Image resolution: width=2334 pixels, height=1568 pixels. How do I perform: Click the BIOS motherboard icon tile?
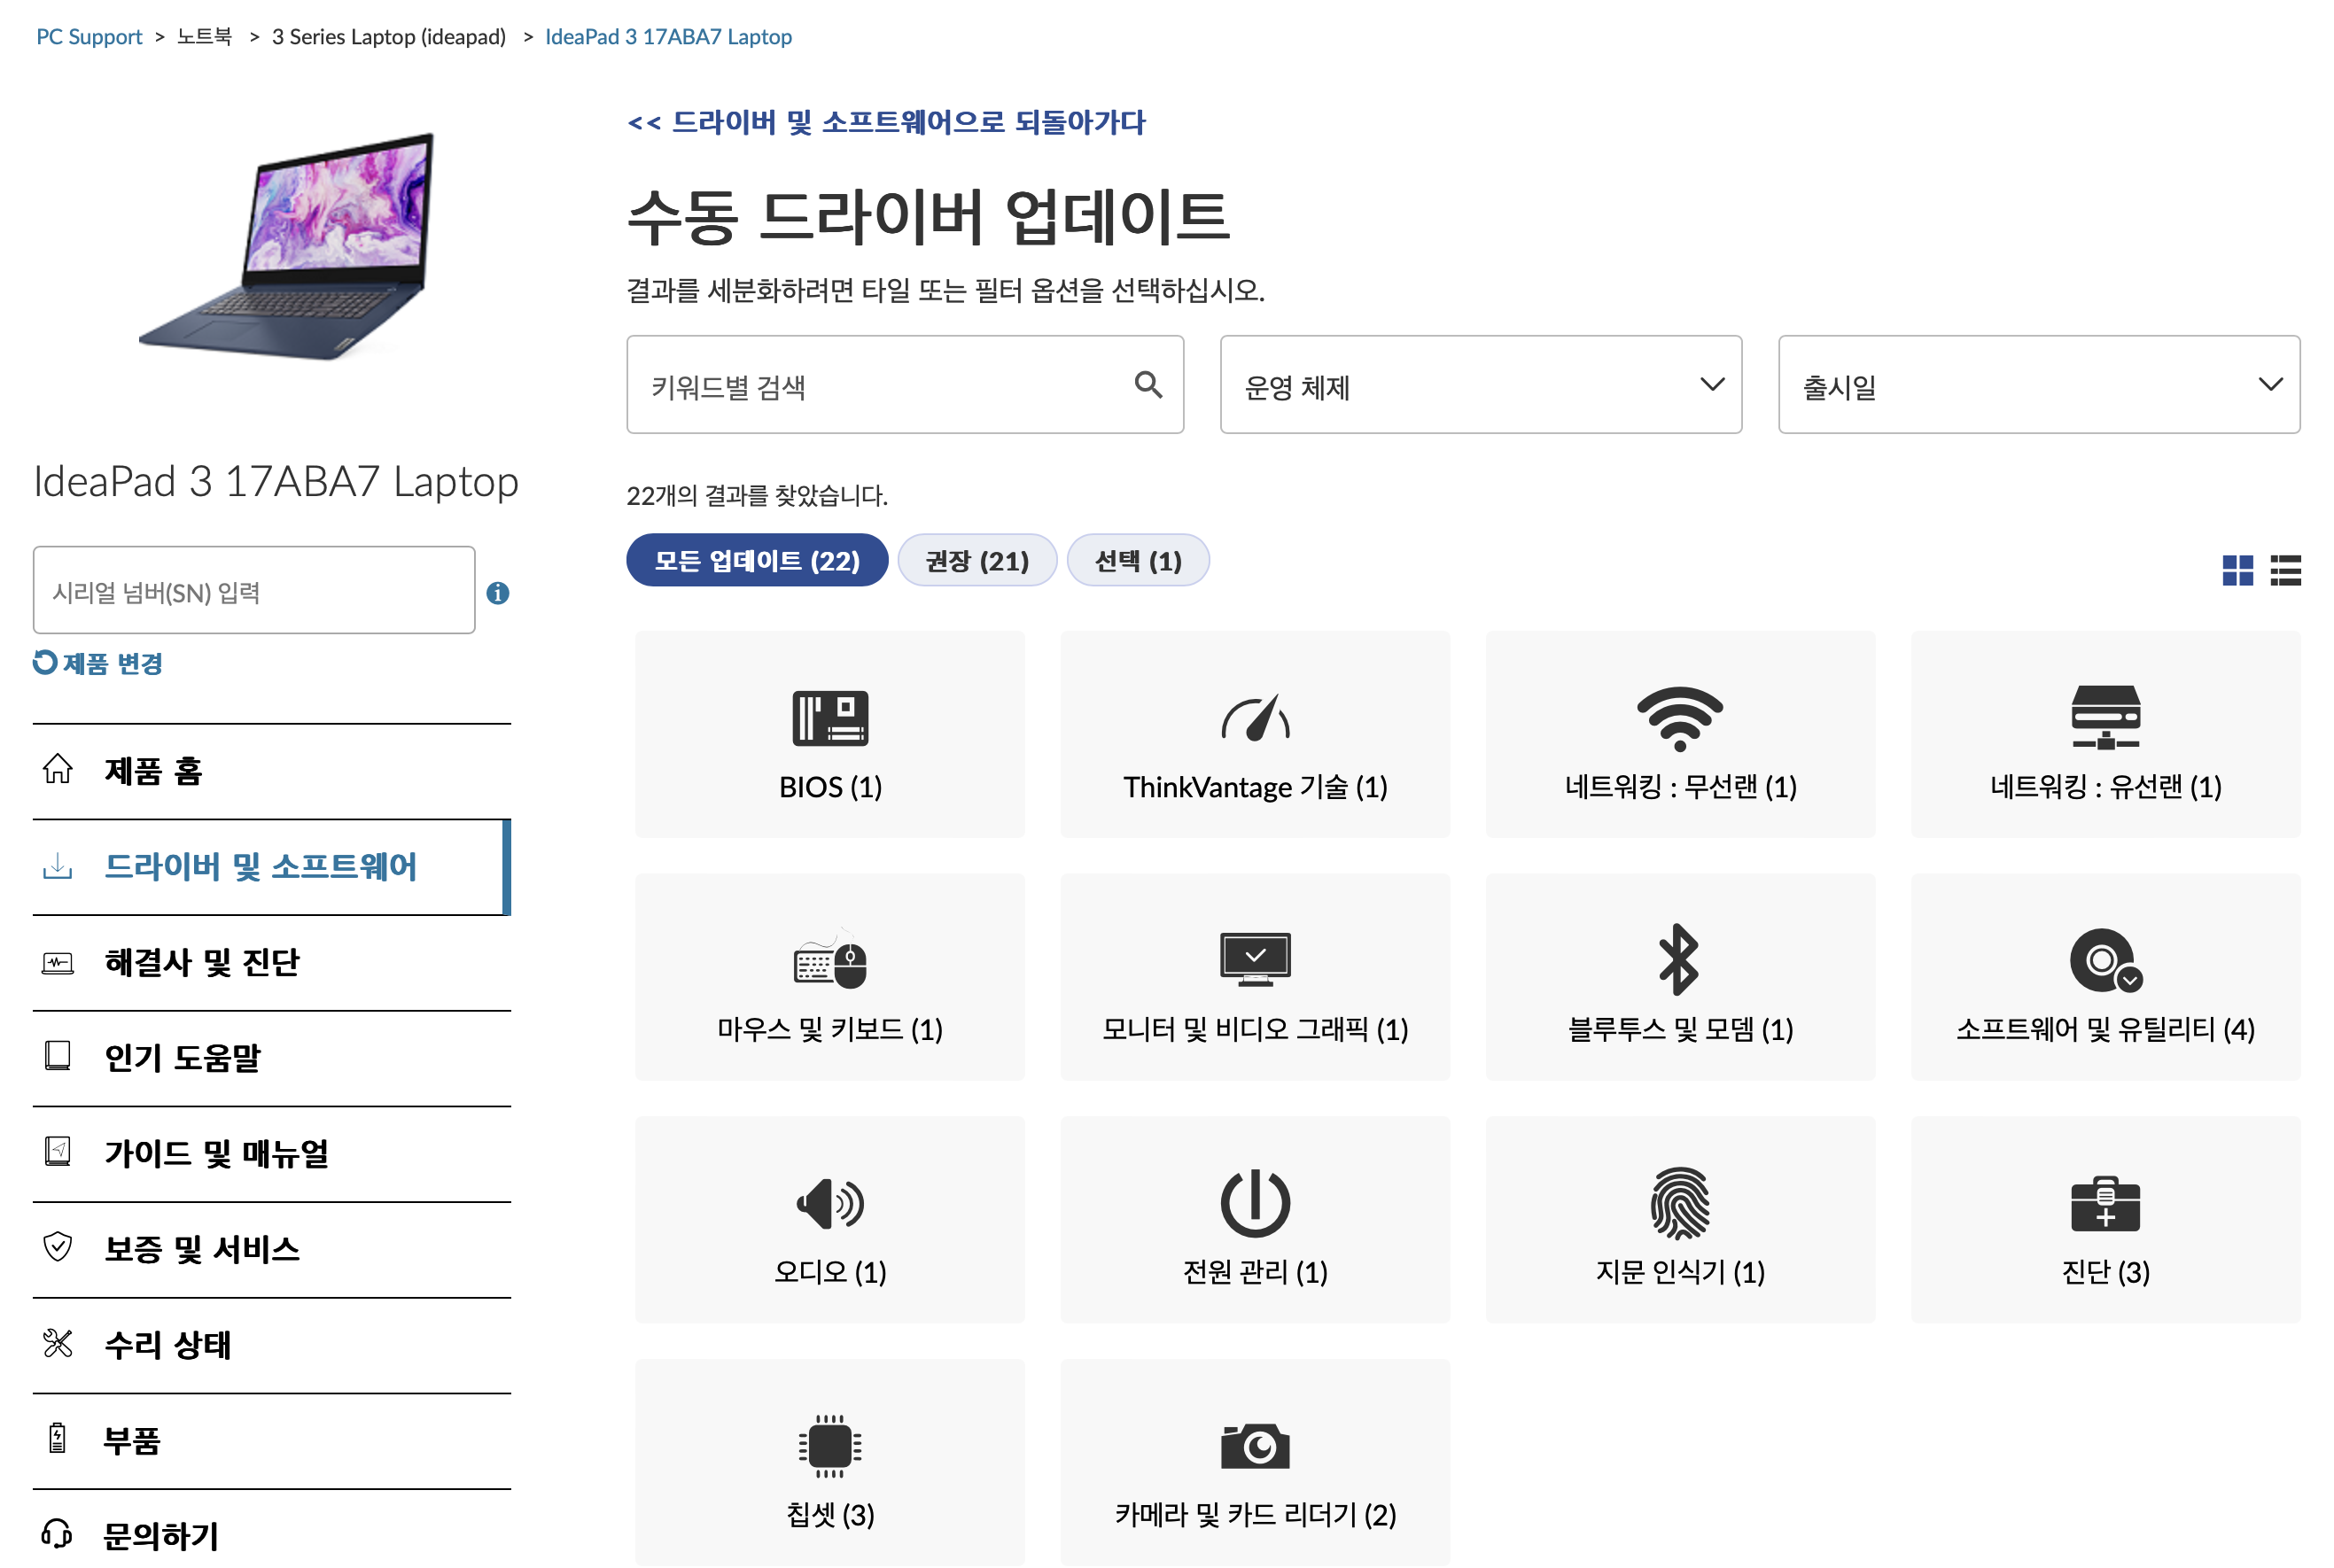pos(829,718)
